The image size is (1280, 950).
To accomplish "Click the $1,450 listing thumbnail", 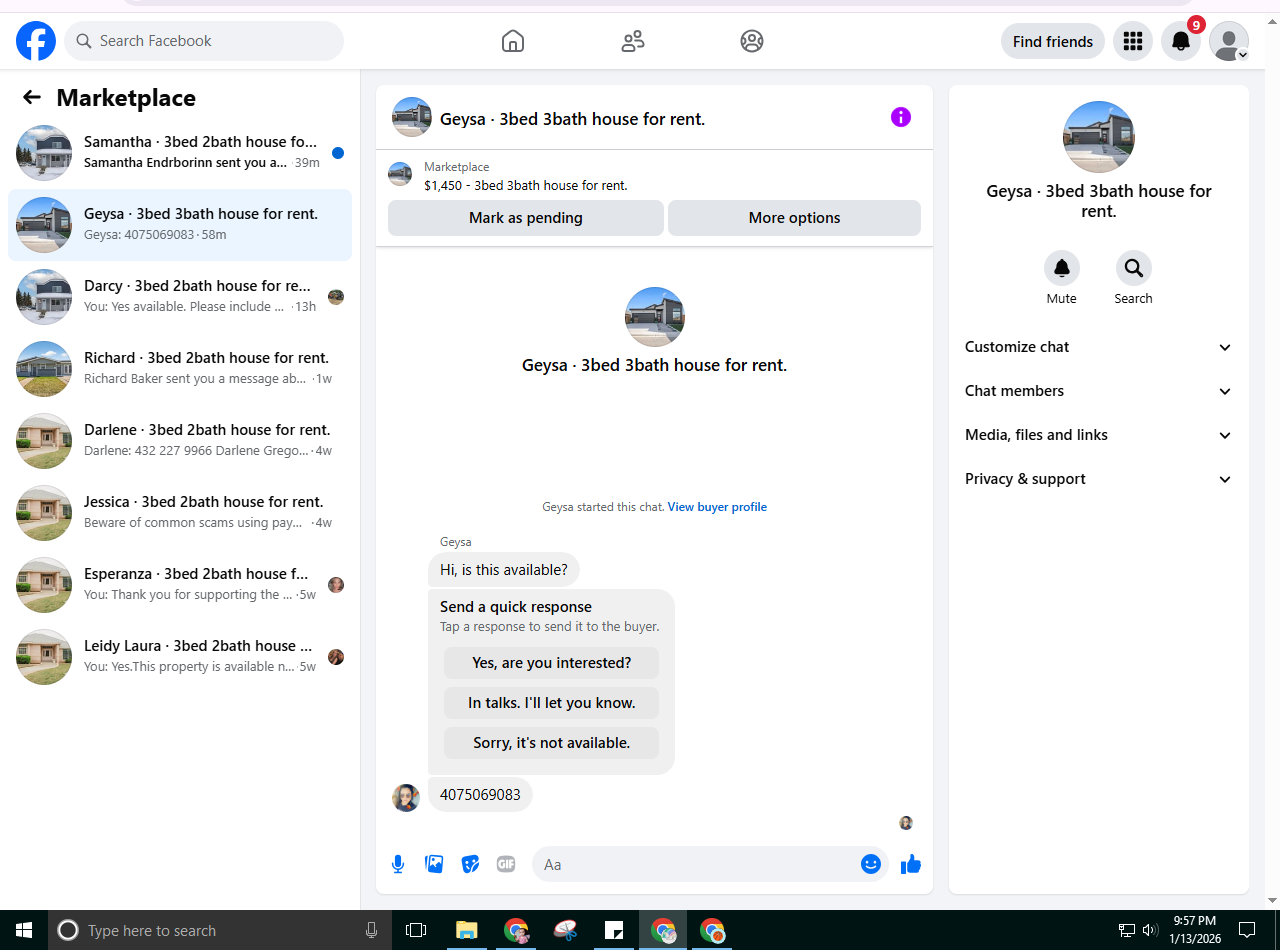I will pyautogui.click(x=400, y=174).
